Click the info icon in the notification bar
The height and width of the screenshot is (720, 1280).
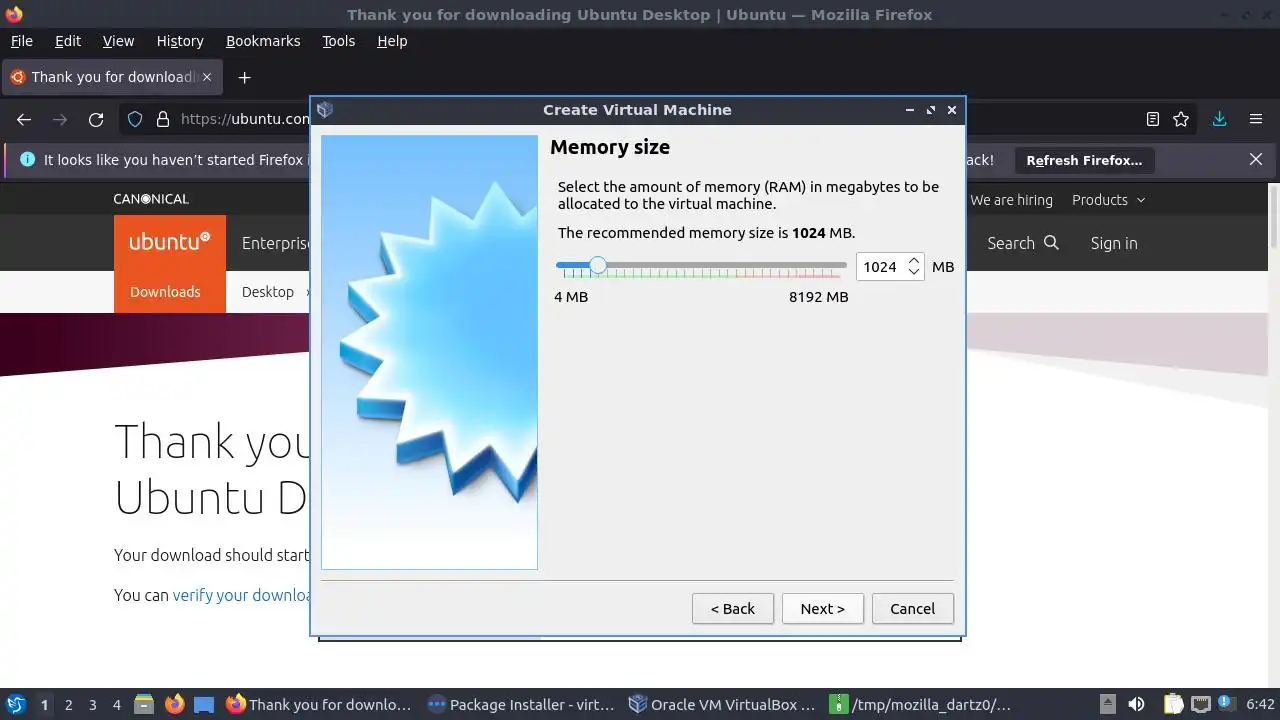[x=27, y=160]
